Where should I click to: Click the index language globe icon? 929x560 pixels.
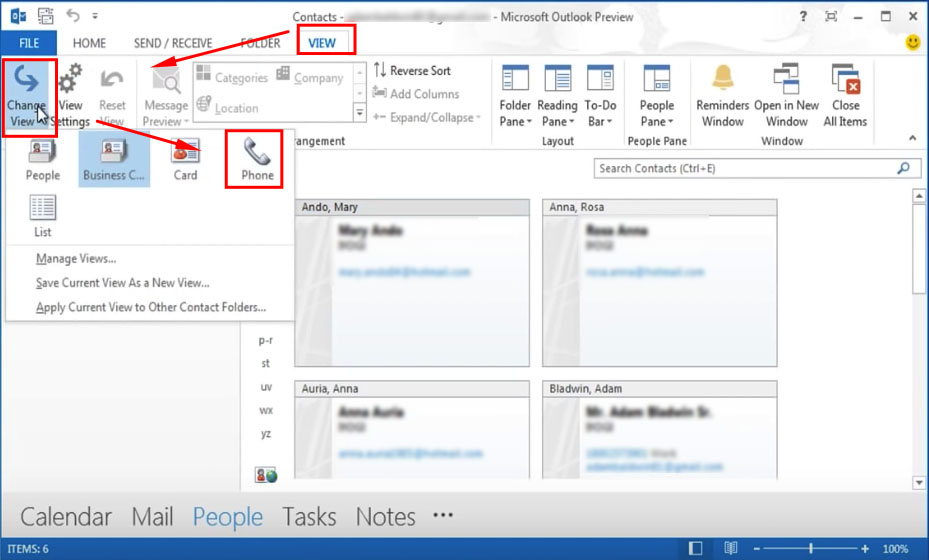coord(266,475)
